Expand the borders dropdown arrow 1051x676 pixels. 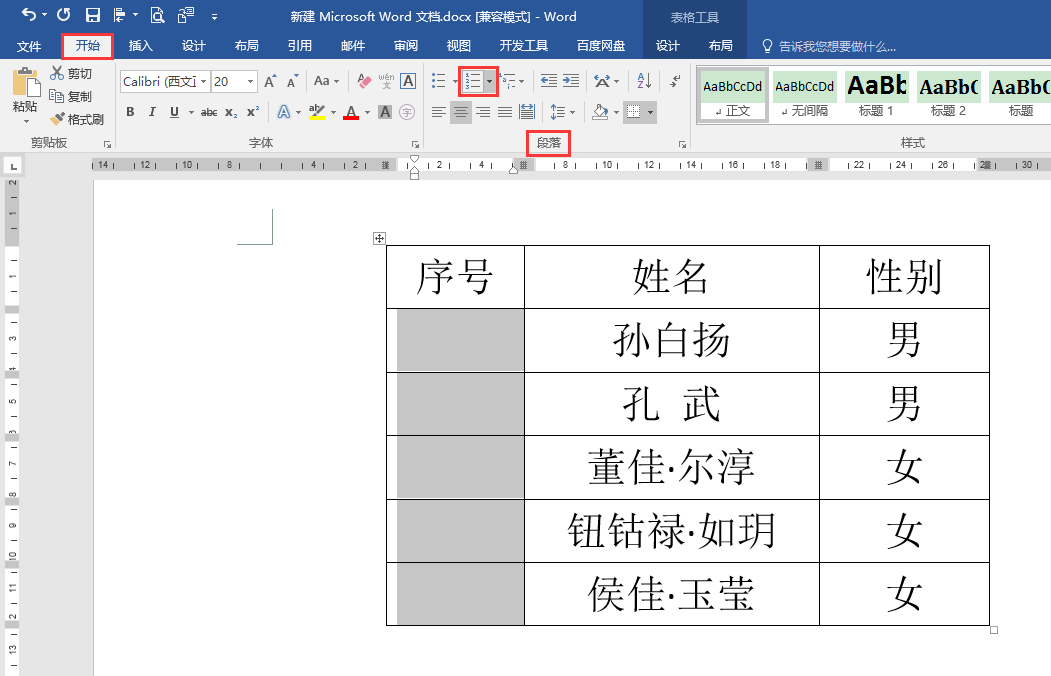(650, 113)
